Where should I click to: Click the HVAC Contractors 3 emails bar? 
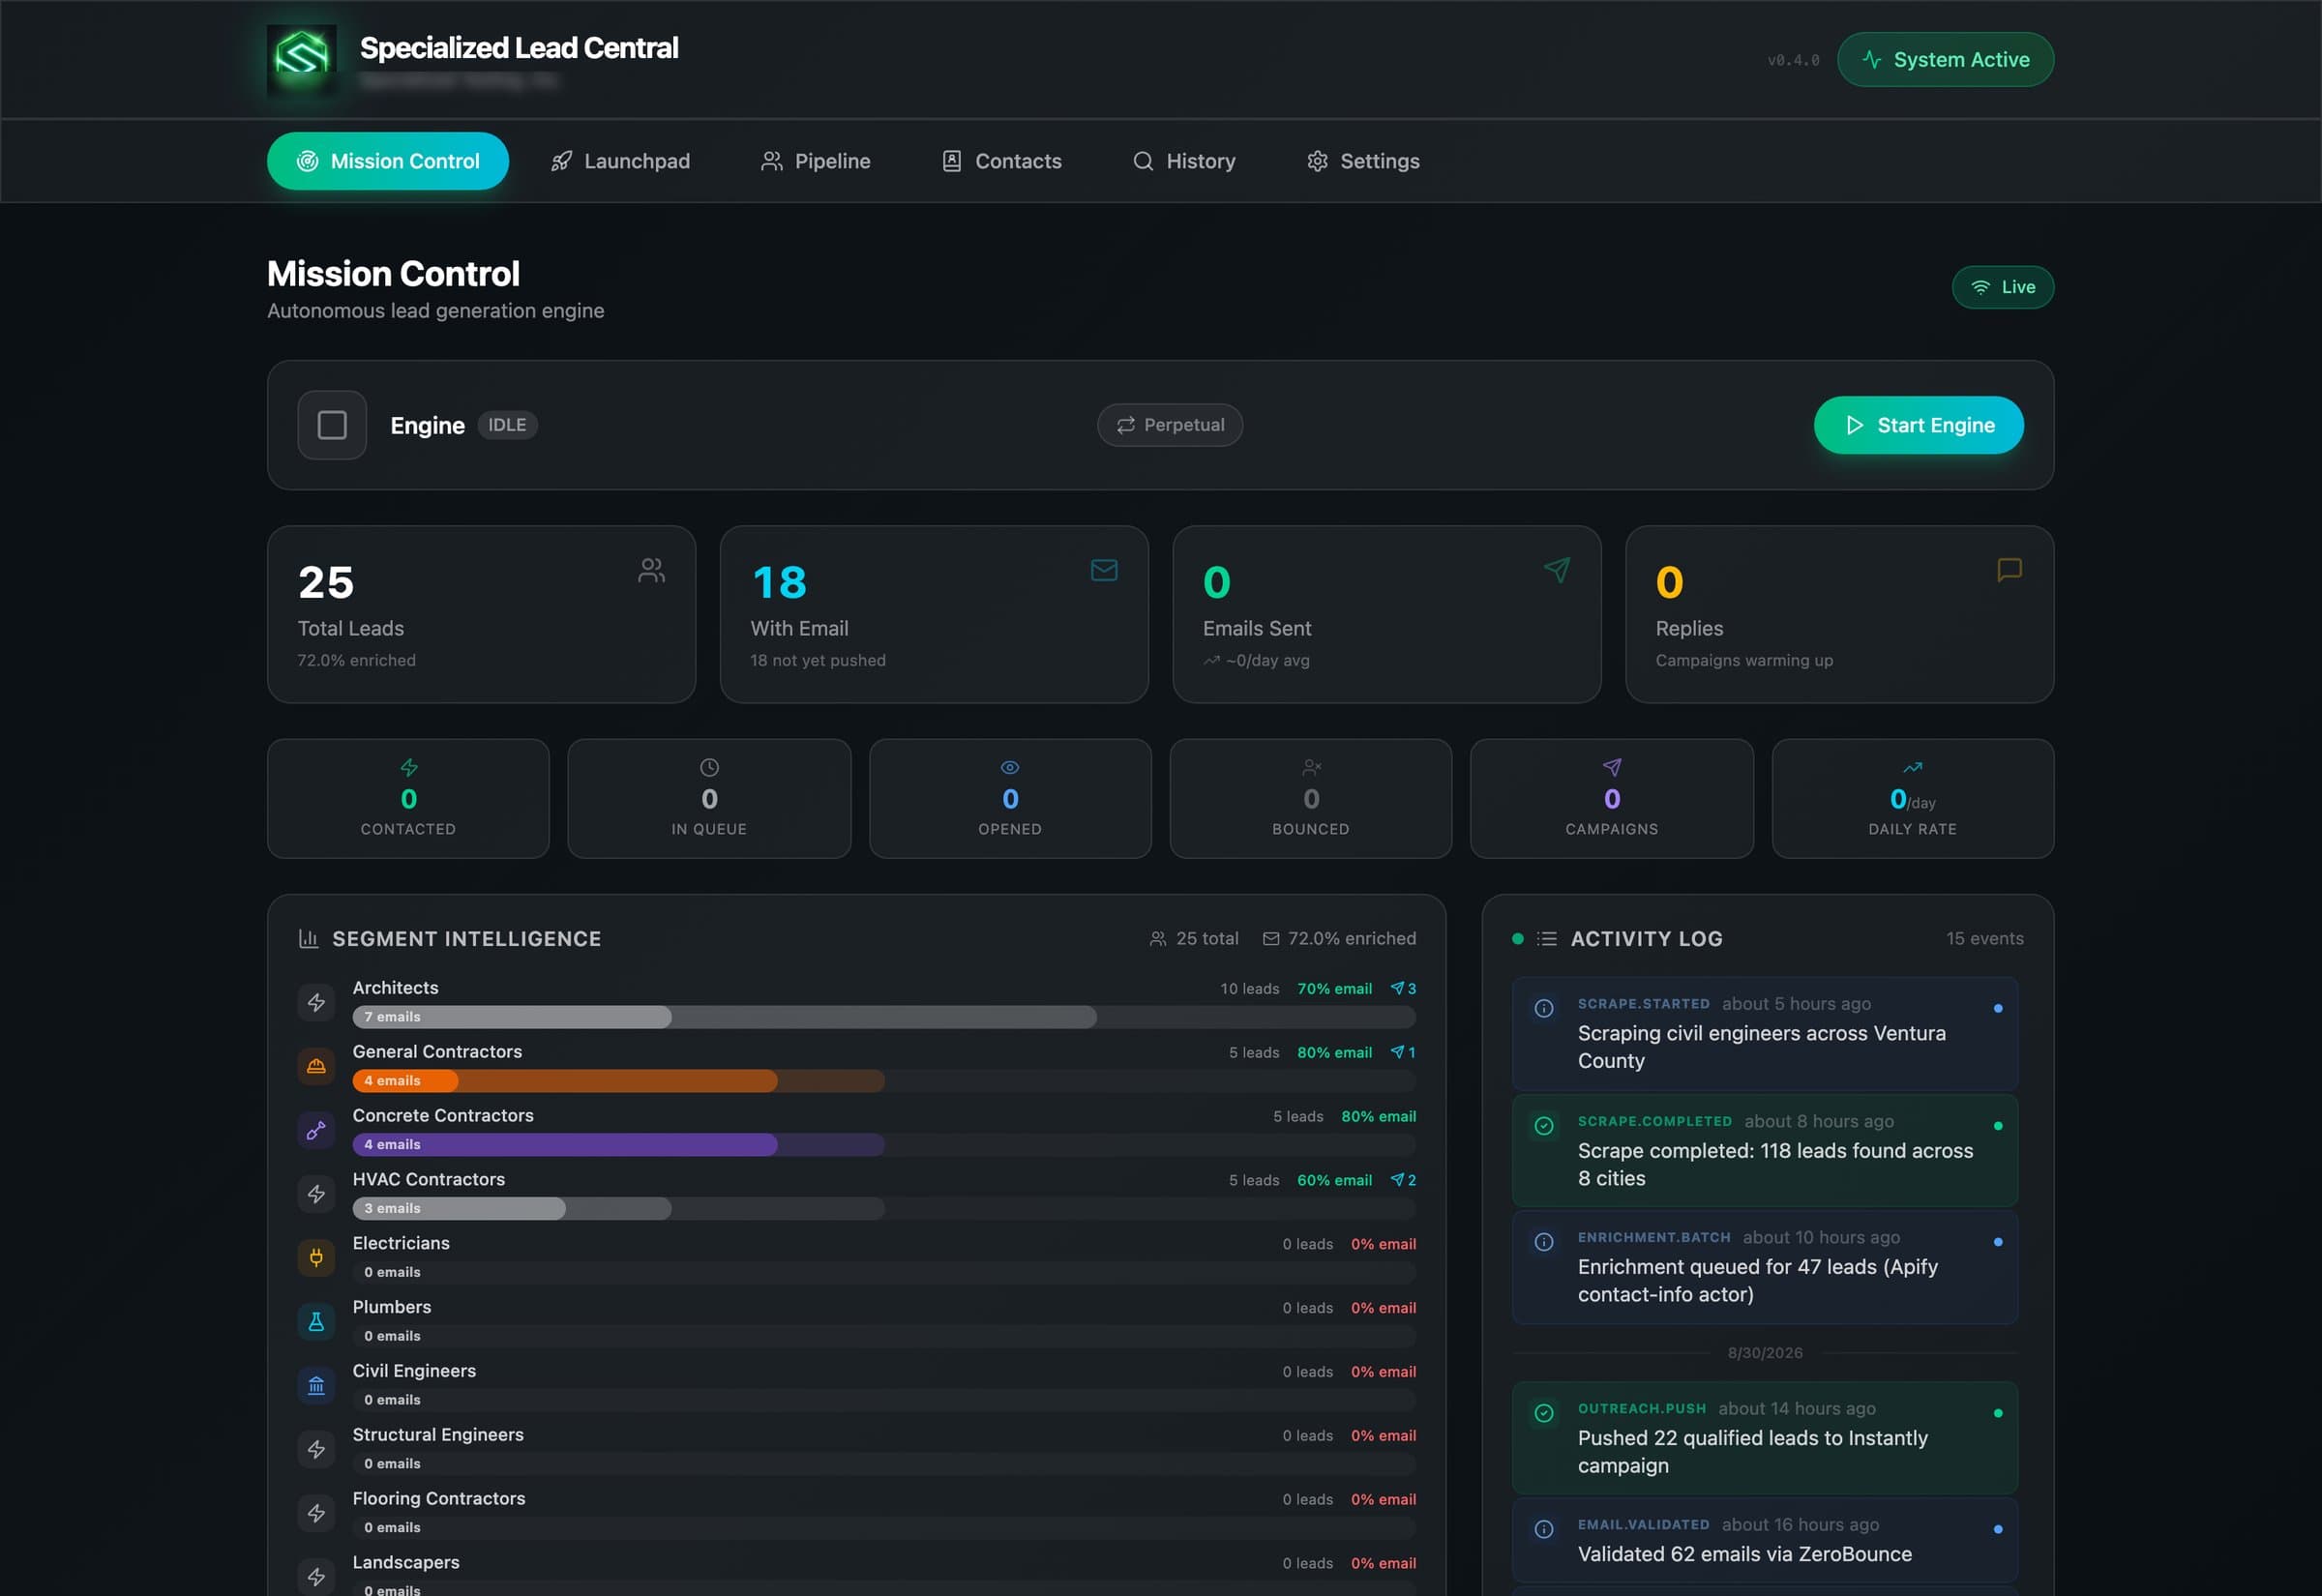pyautogui.click(x=884, y=1209)
